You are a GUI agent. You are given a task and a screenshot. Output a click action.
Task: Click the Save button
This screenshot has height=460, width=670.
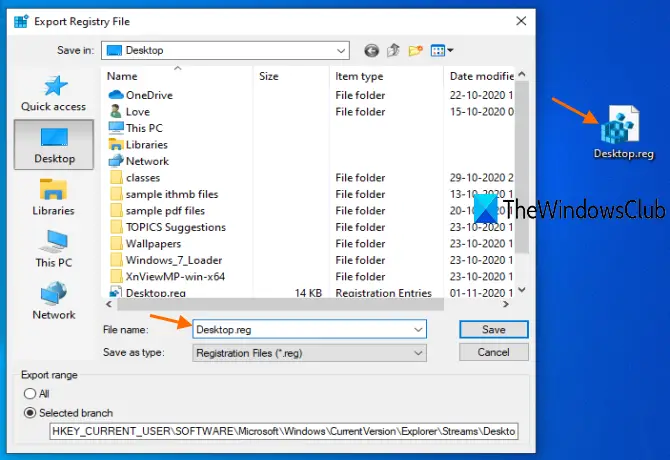point(494,330)
